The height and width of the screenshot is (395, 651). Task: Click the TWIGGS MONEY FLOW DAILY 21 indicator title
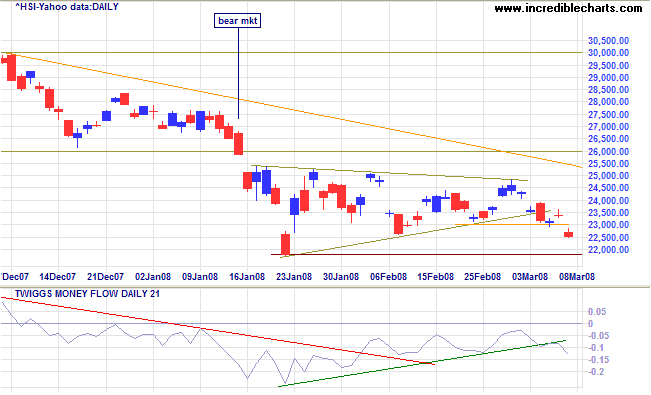[87, 294]
